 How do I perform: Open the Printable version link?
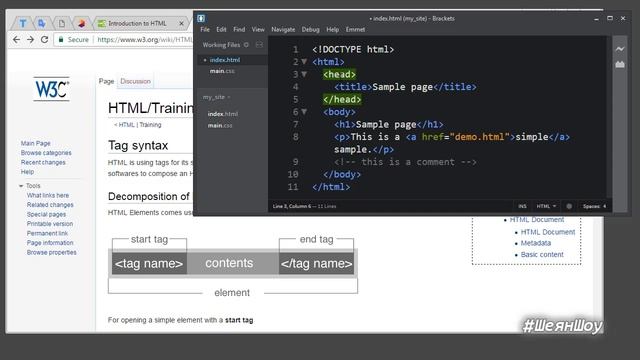pyautogui.click(x=50, y=224)
